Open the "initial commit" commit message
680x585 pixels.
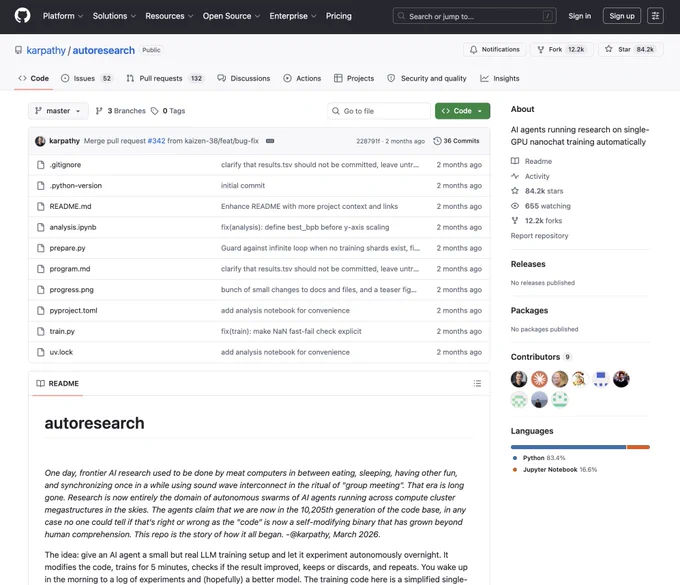243,186
